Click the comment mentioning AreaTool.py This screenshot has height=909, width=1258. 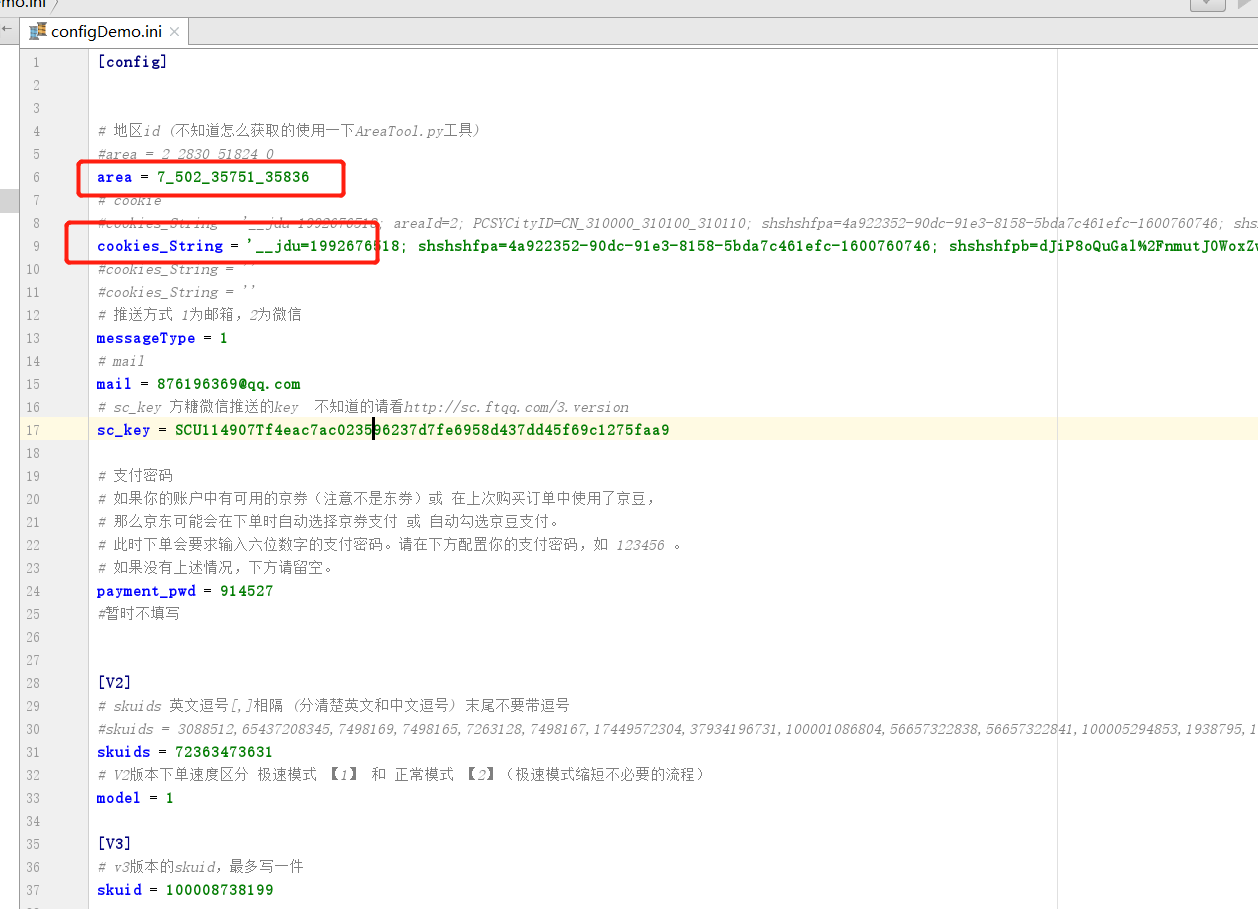point(289,131)
